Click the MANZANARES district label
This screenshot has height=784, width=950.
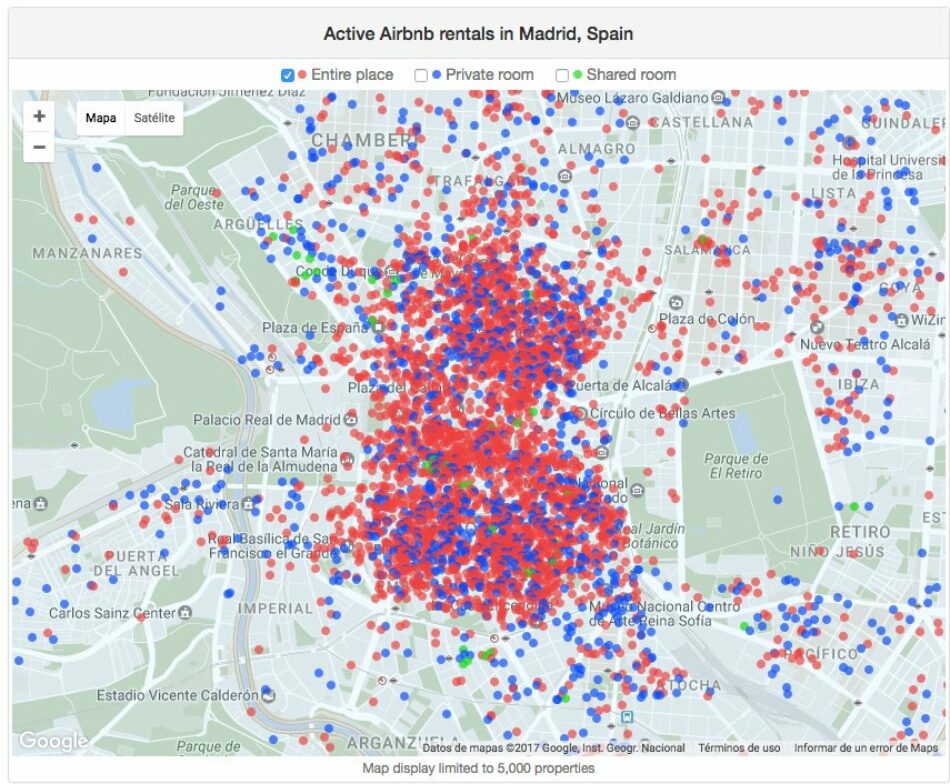[87, 253]
